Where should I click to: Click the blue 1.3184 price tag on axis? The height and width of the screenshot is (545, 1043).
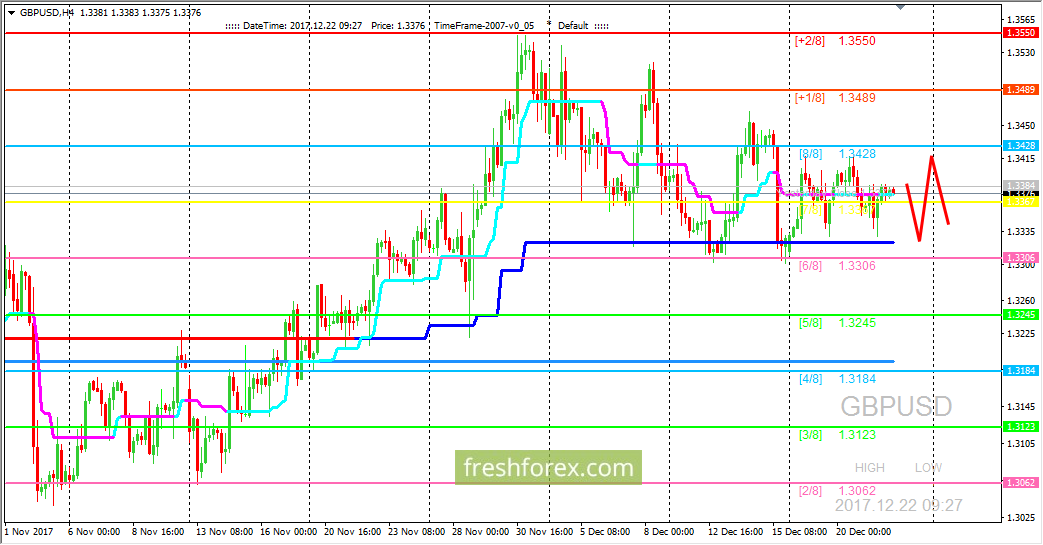(x=1020, y=371)
